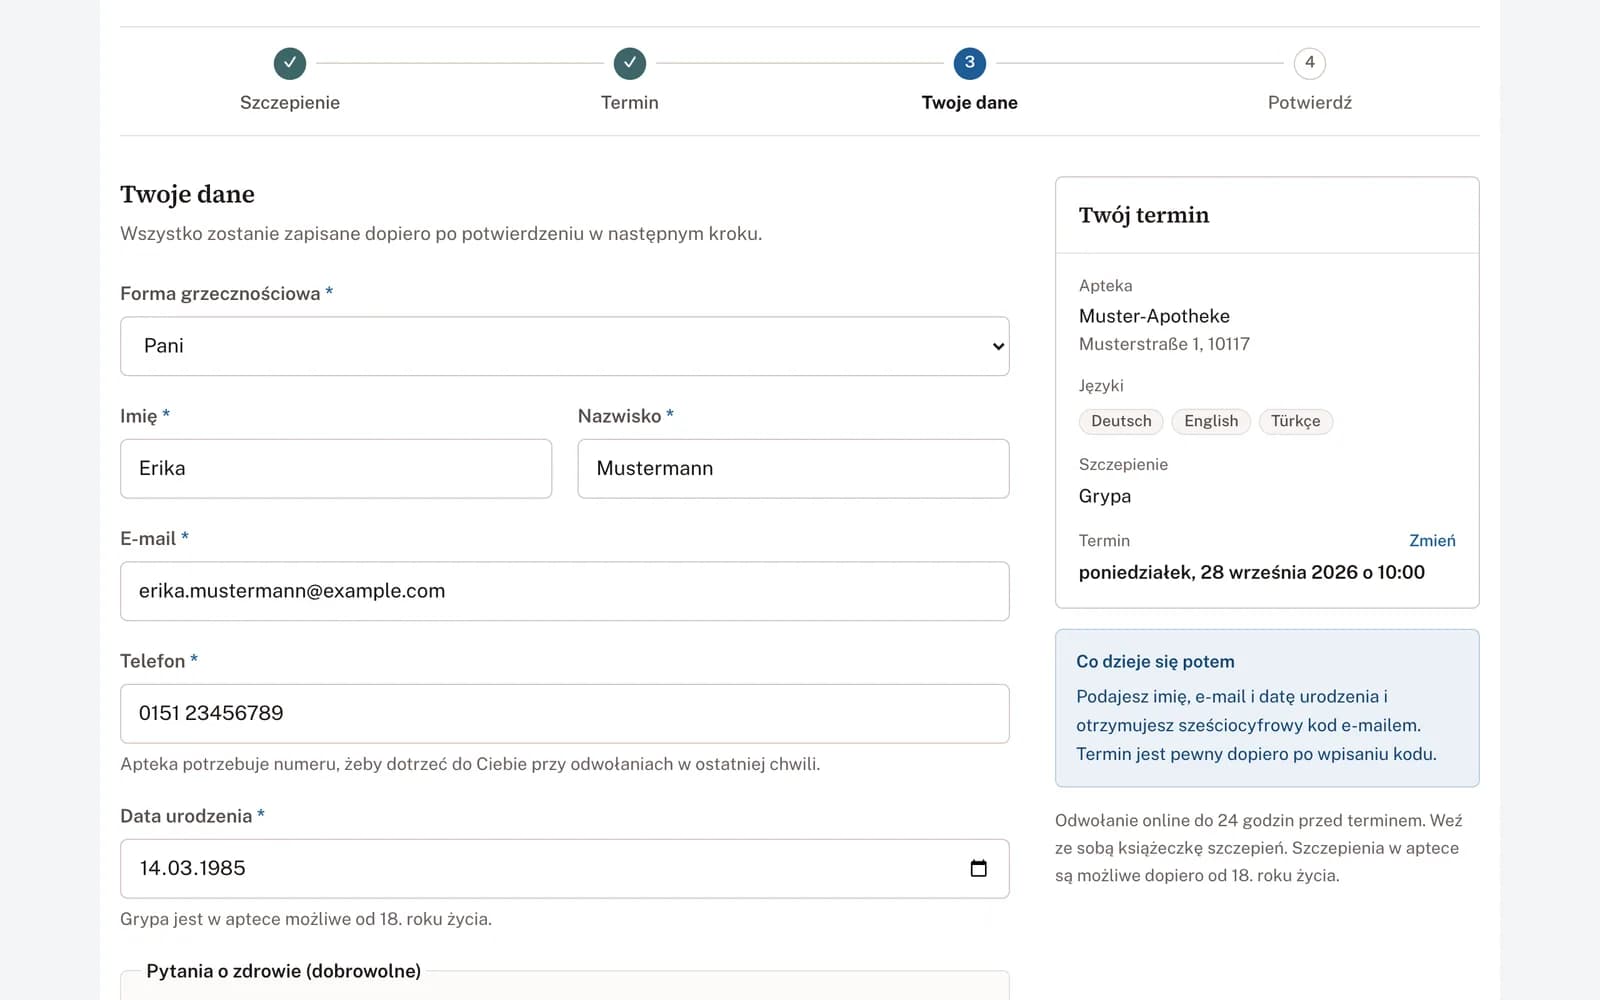
Task: Click the English language tag
Action: (x=1211, y=421)
